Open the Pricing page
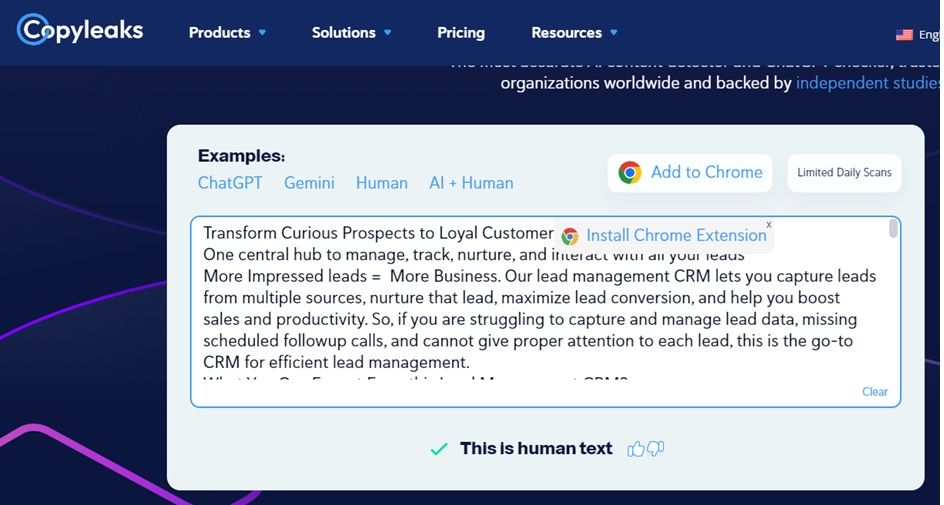This screenshot has height=505, width=944. (460, 33)
